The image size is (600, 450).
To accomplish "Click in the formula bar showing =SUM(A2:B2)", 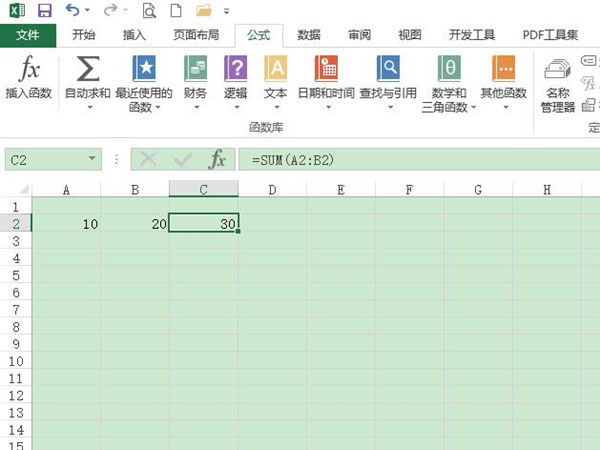I will pyautogui.click(x=400, y=159).
